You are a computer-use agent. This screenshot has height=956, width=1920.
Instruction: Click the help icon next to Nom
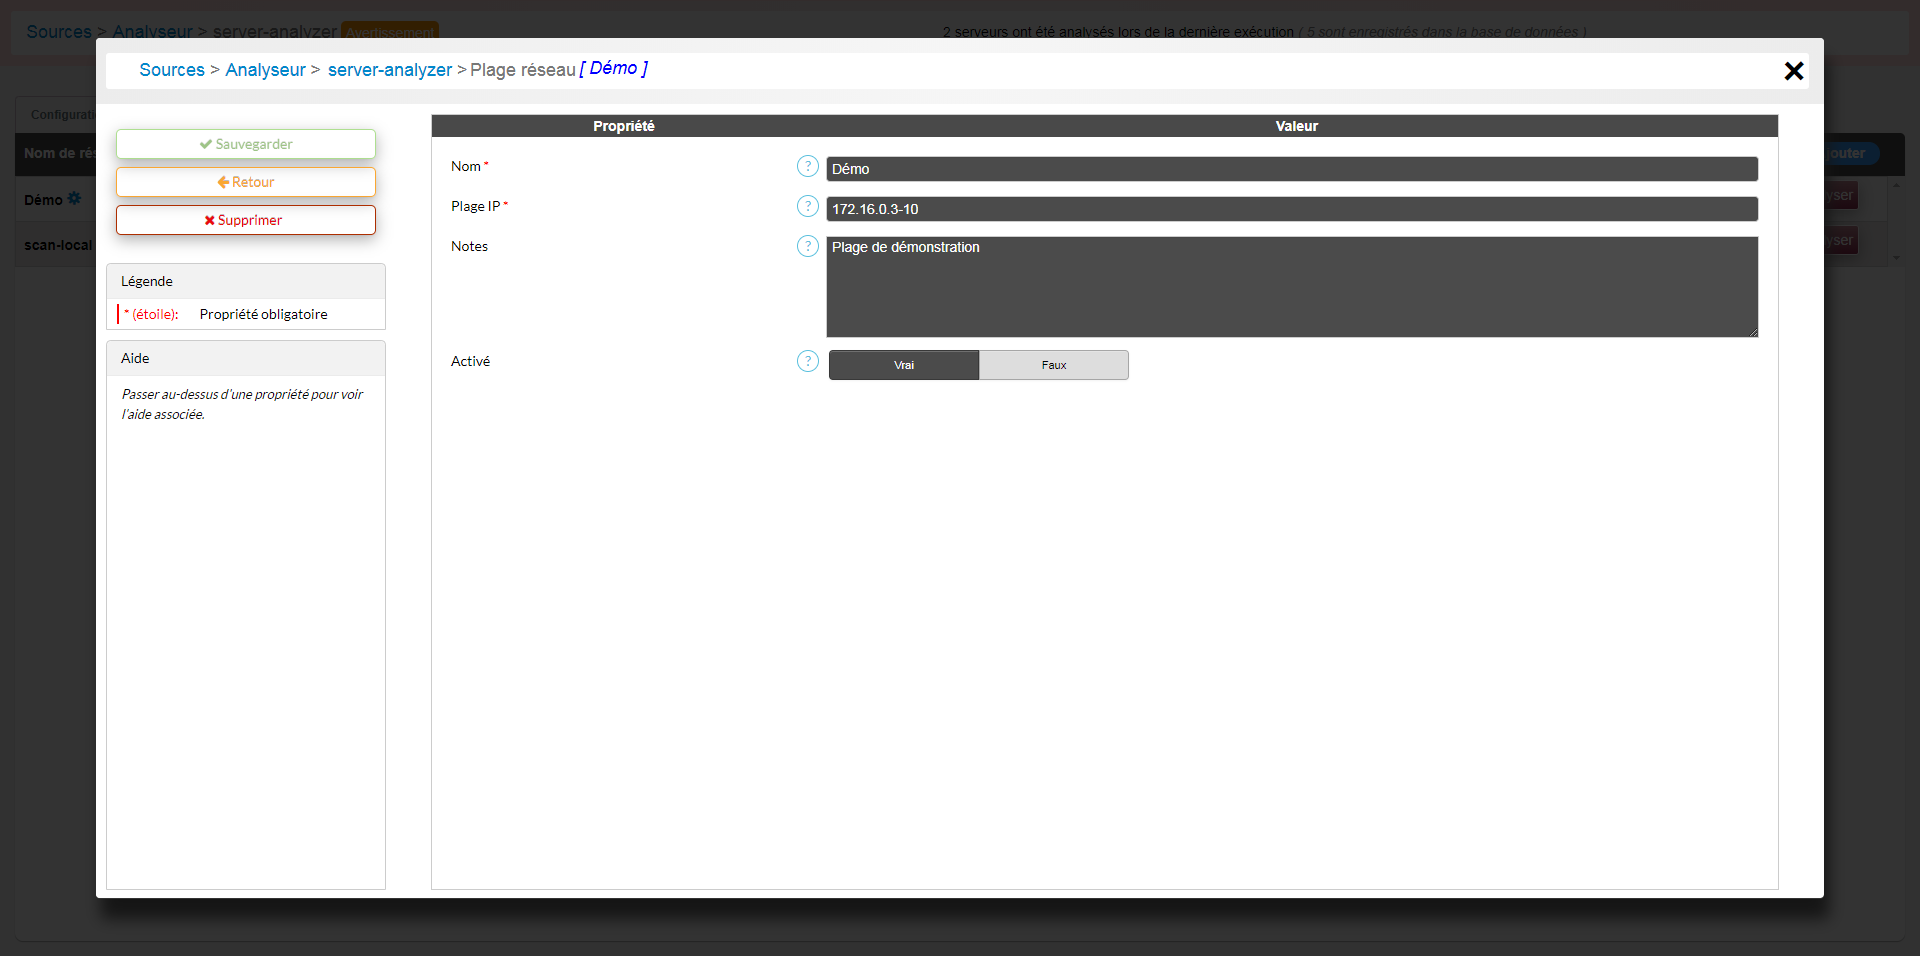807,166
